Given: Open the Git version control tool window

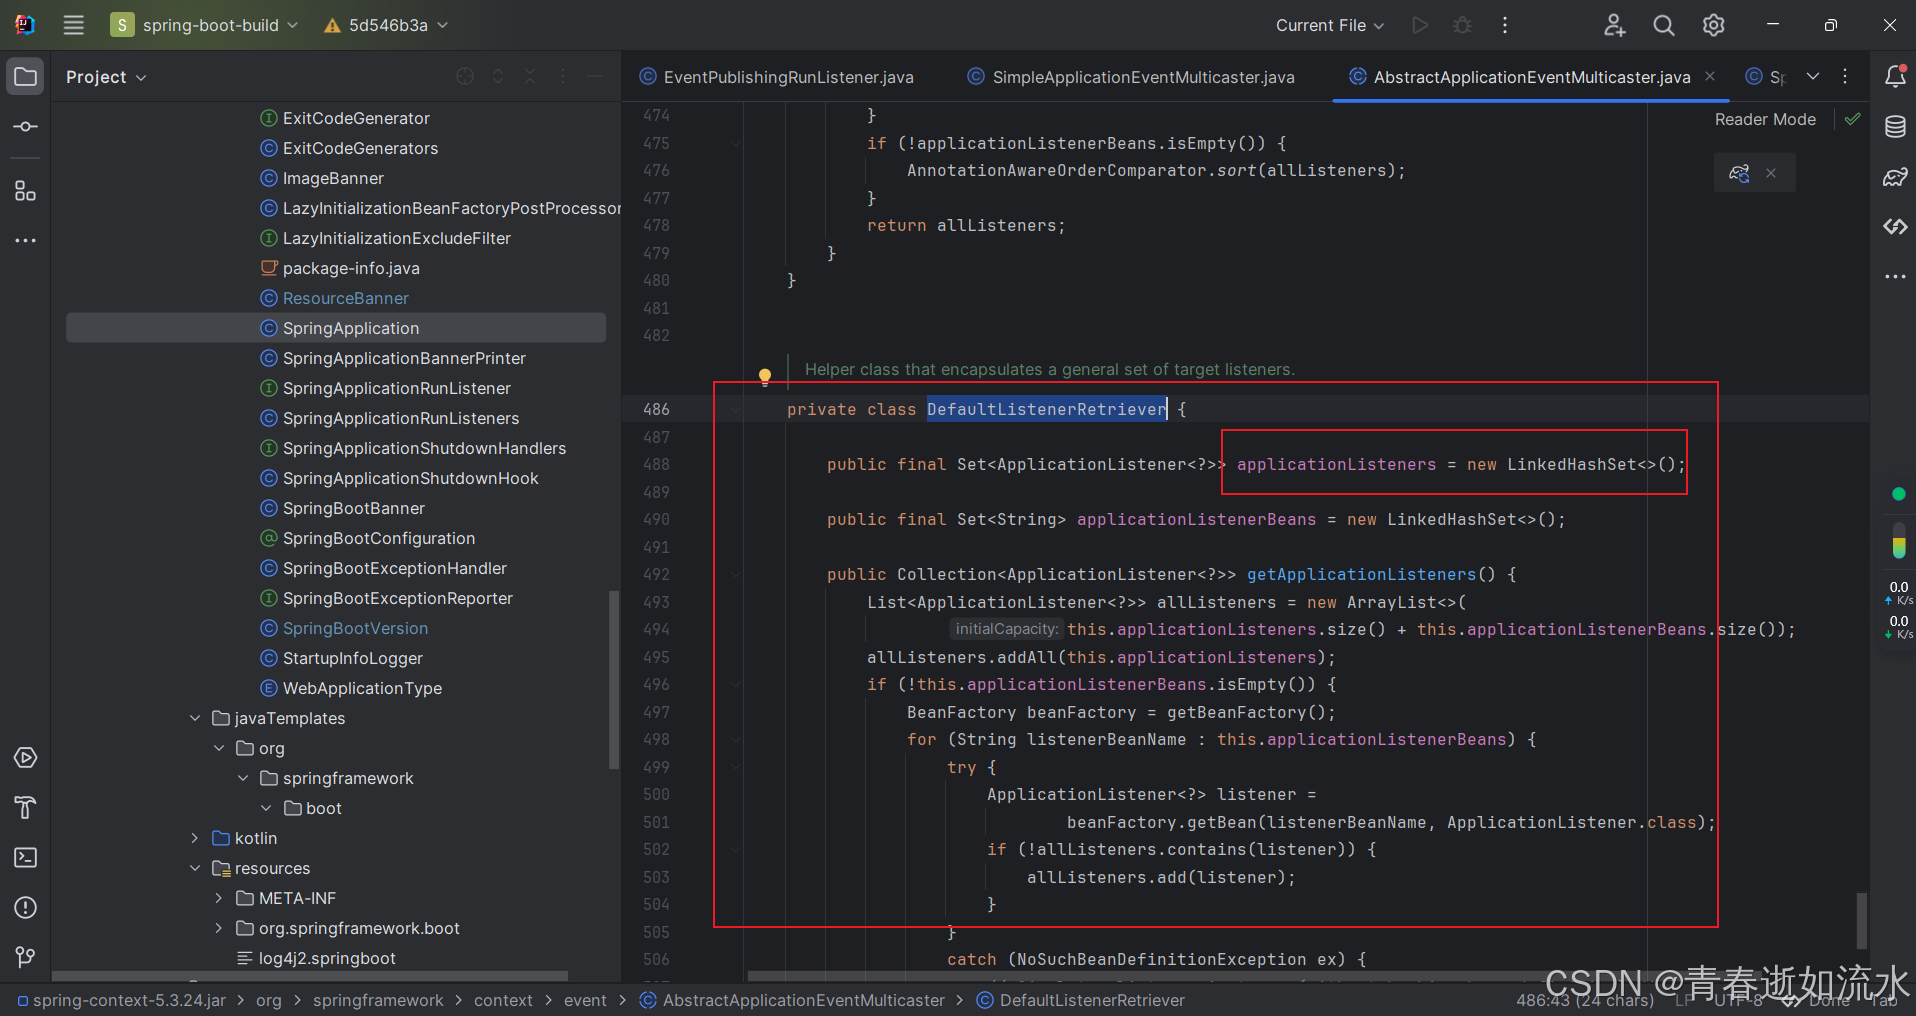Looking at the screenshot, I should coord(26,958).
